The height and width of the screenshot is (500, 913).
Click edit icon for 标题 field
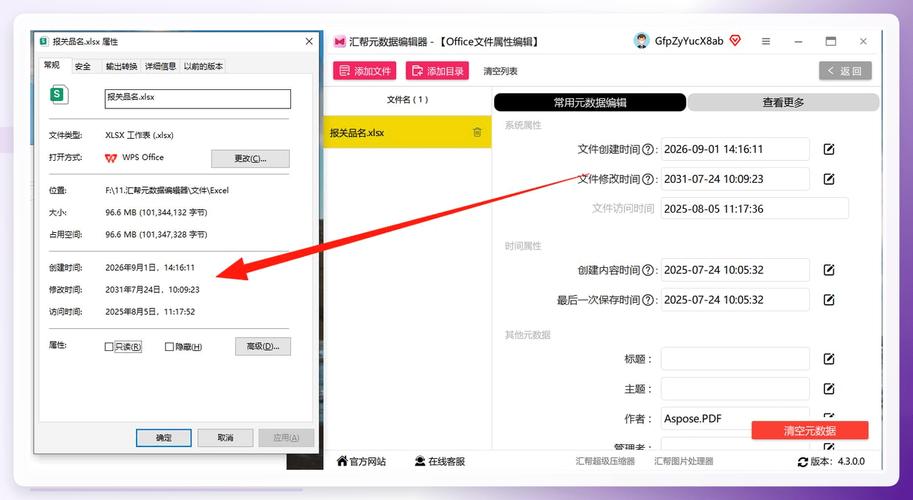pos(829,359)
